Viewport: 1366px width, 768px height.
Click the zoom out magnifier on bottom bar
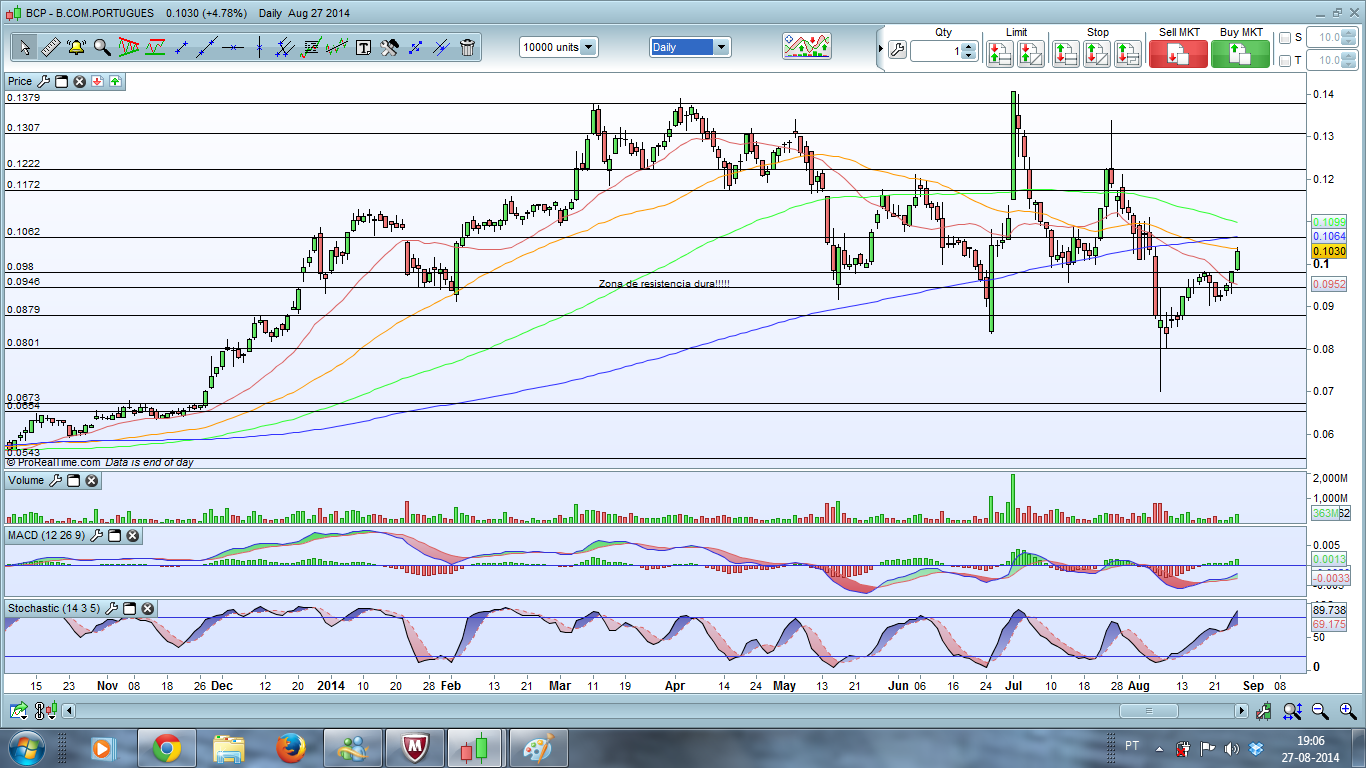tap(1319, 711)
